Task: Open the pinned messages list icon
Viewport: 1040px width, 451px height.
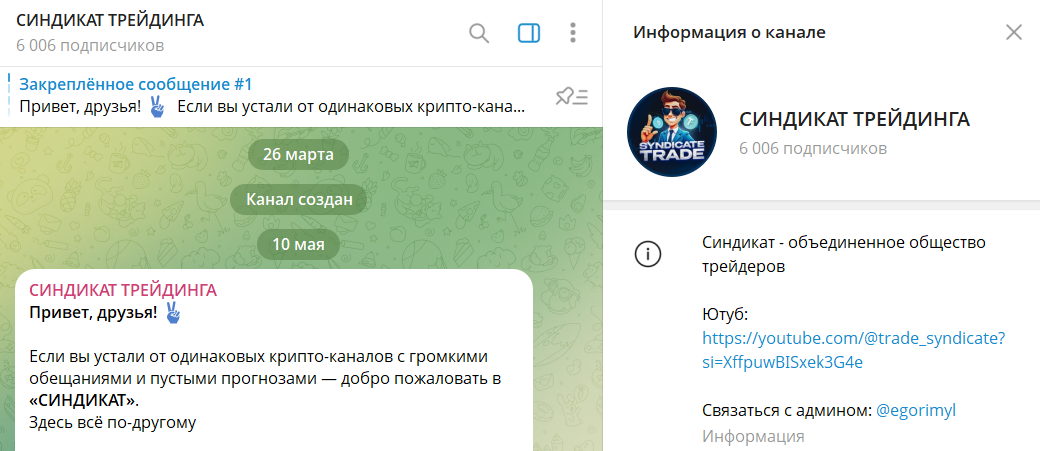Action: [x=572, y=97]
